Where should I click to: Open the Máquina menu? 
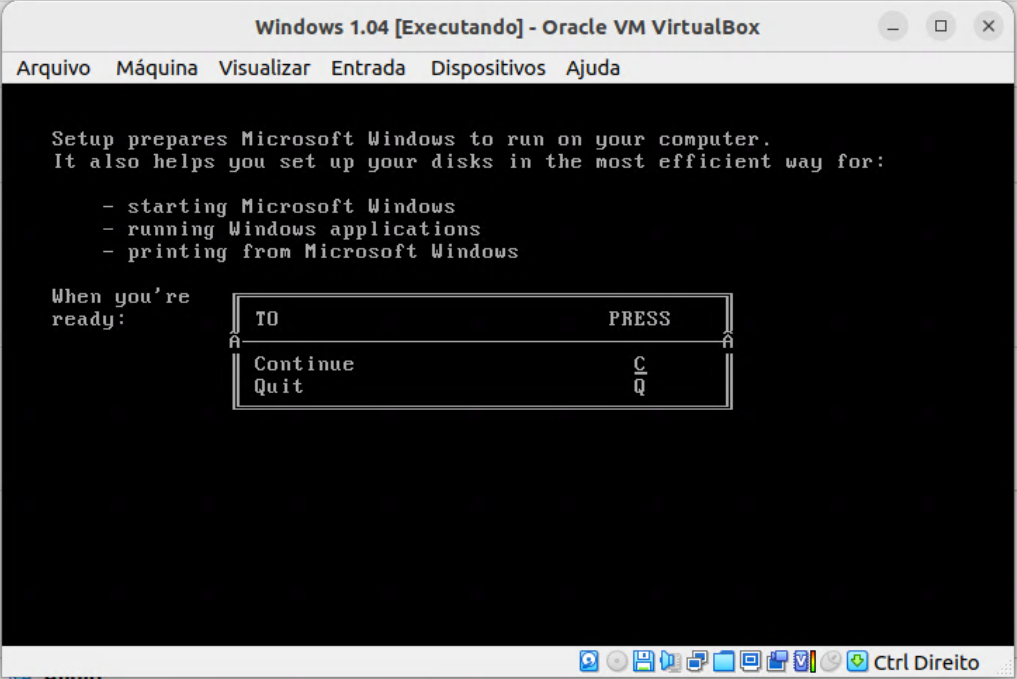click(156, 68)
